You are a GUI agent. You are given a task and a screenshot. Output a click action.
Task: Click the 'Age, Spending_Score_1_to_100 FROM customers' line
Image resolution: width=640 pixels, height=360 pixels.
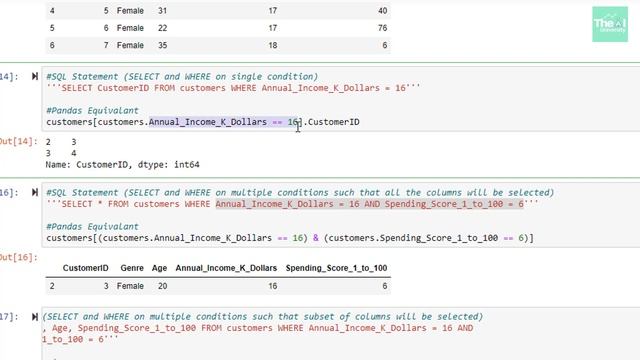(258, 328)
